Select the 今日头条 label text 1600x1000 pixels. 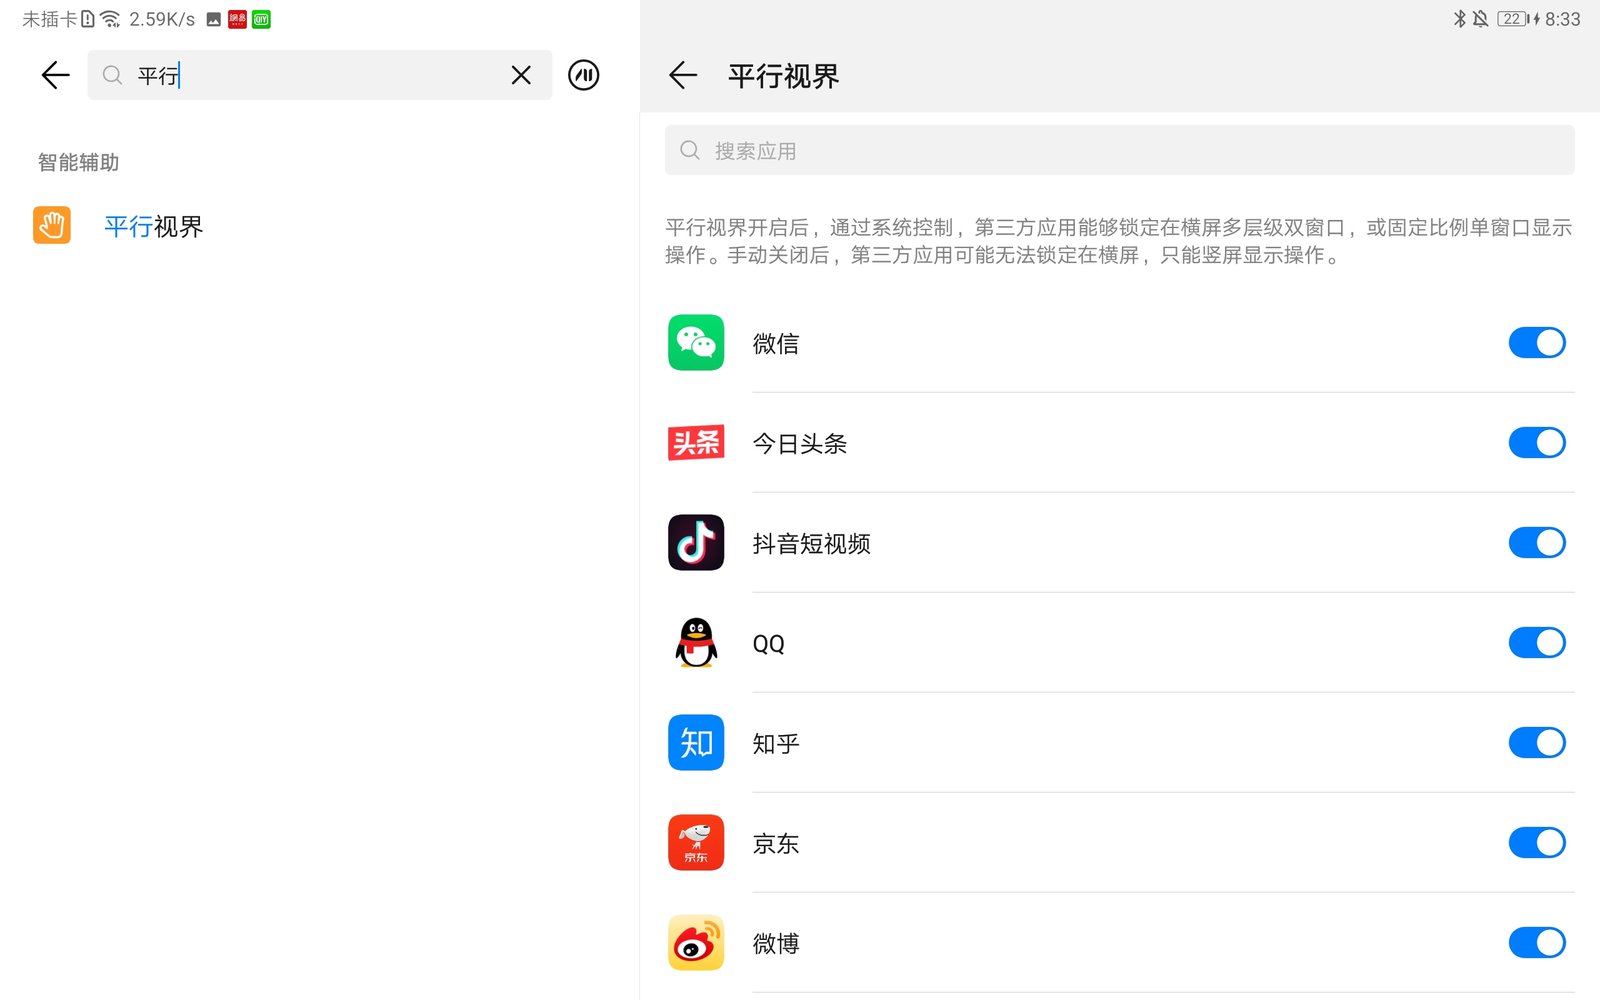coord(800,444)
